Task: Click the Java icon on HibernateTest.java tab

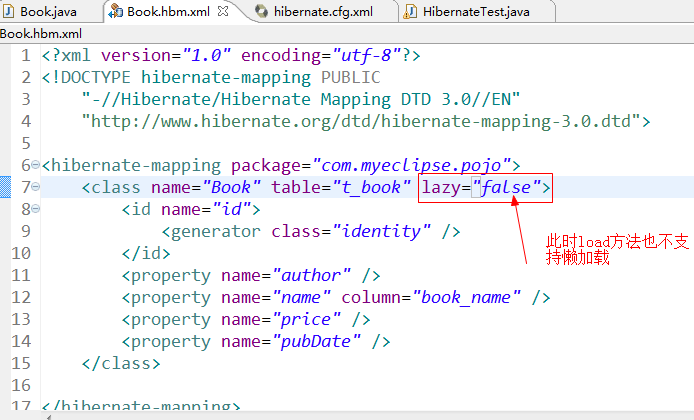Action: tap(410, 12)
